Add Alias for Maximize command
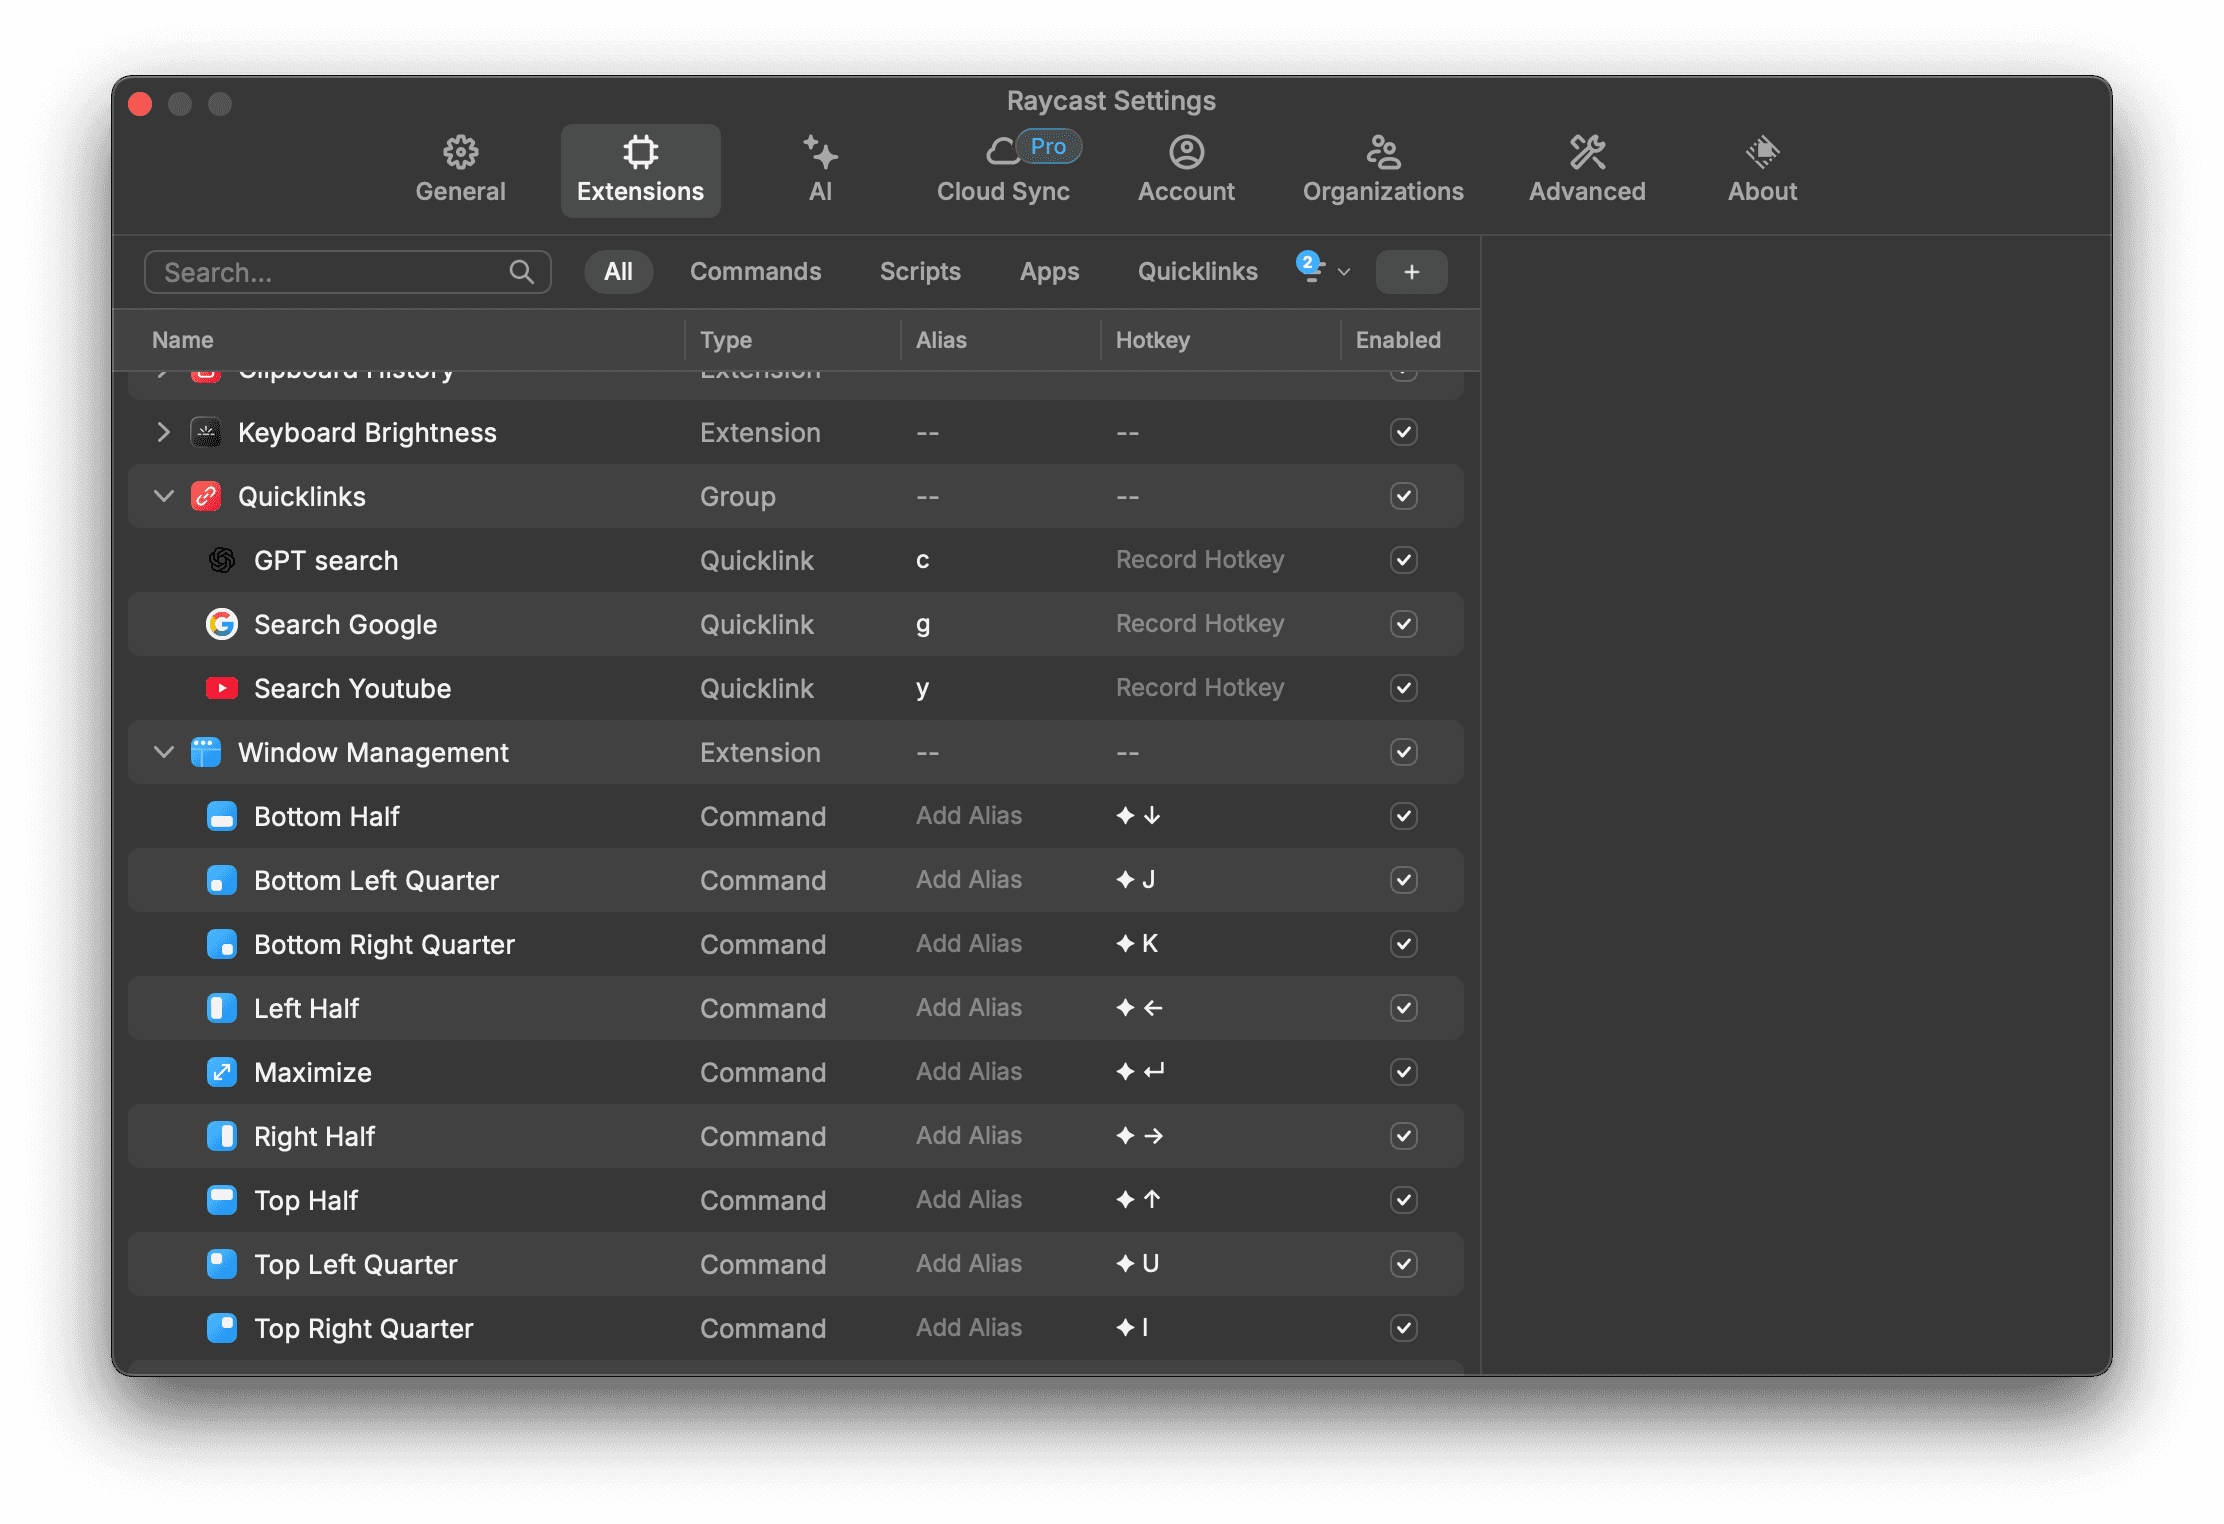Viewport: 2224px width, 1524px height. 969,1072
